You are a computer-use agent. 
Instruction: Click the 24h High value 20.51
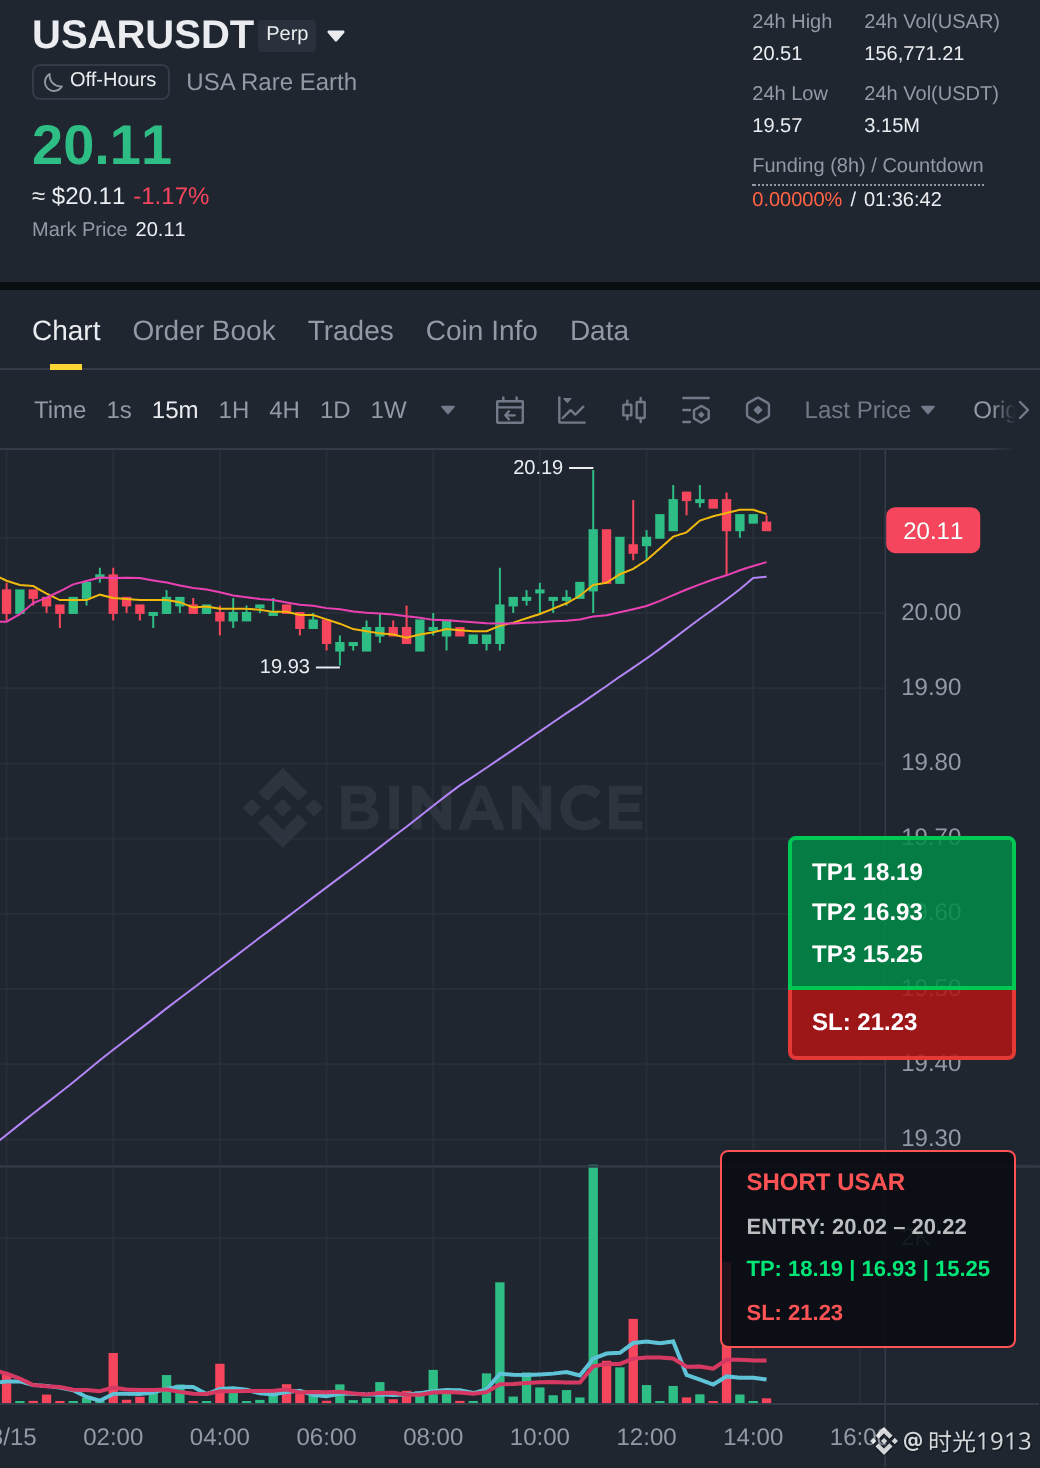(x=777, y=54)
